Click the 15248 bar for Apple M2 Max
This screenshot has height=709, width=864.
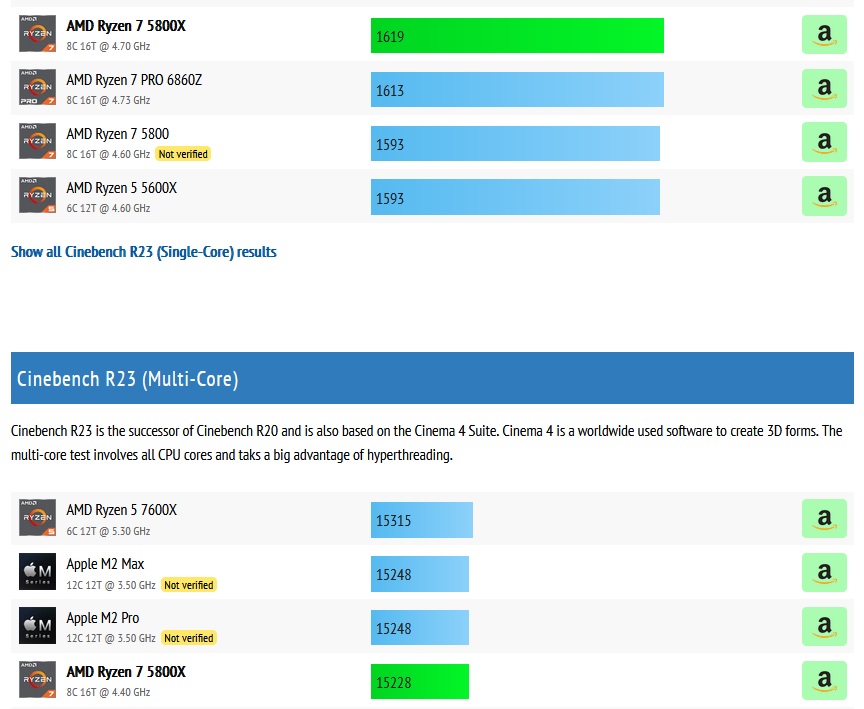420,573
